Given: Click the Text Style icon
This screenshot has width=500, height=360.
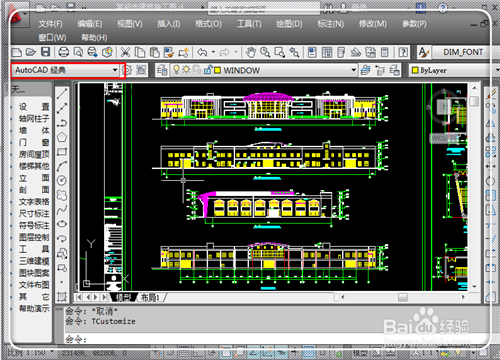Looking at the screenshot, I should tap(423, 52).
